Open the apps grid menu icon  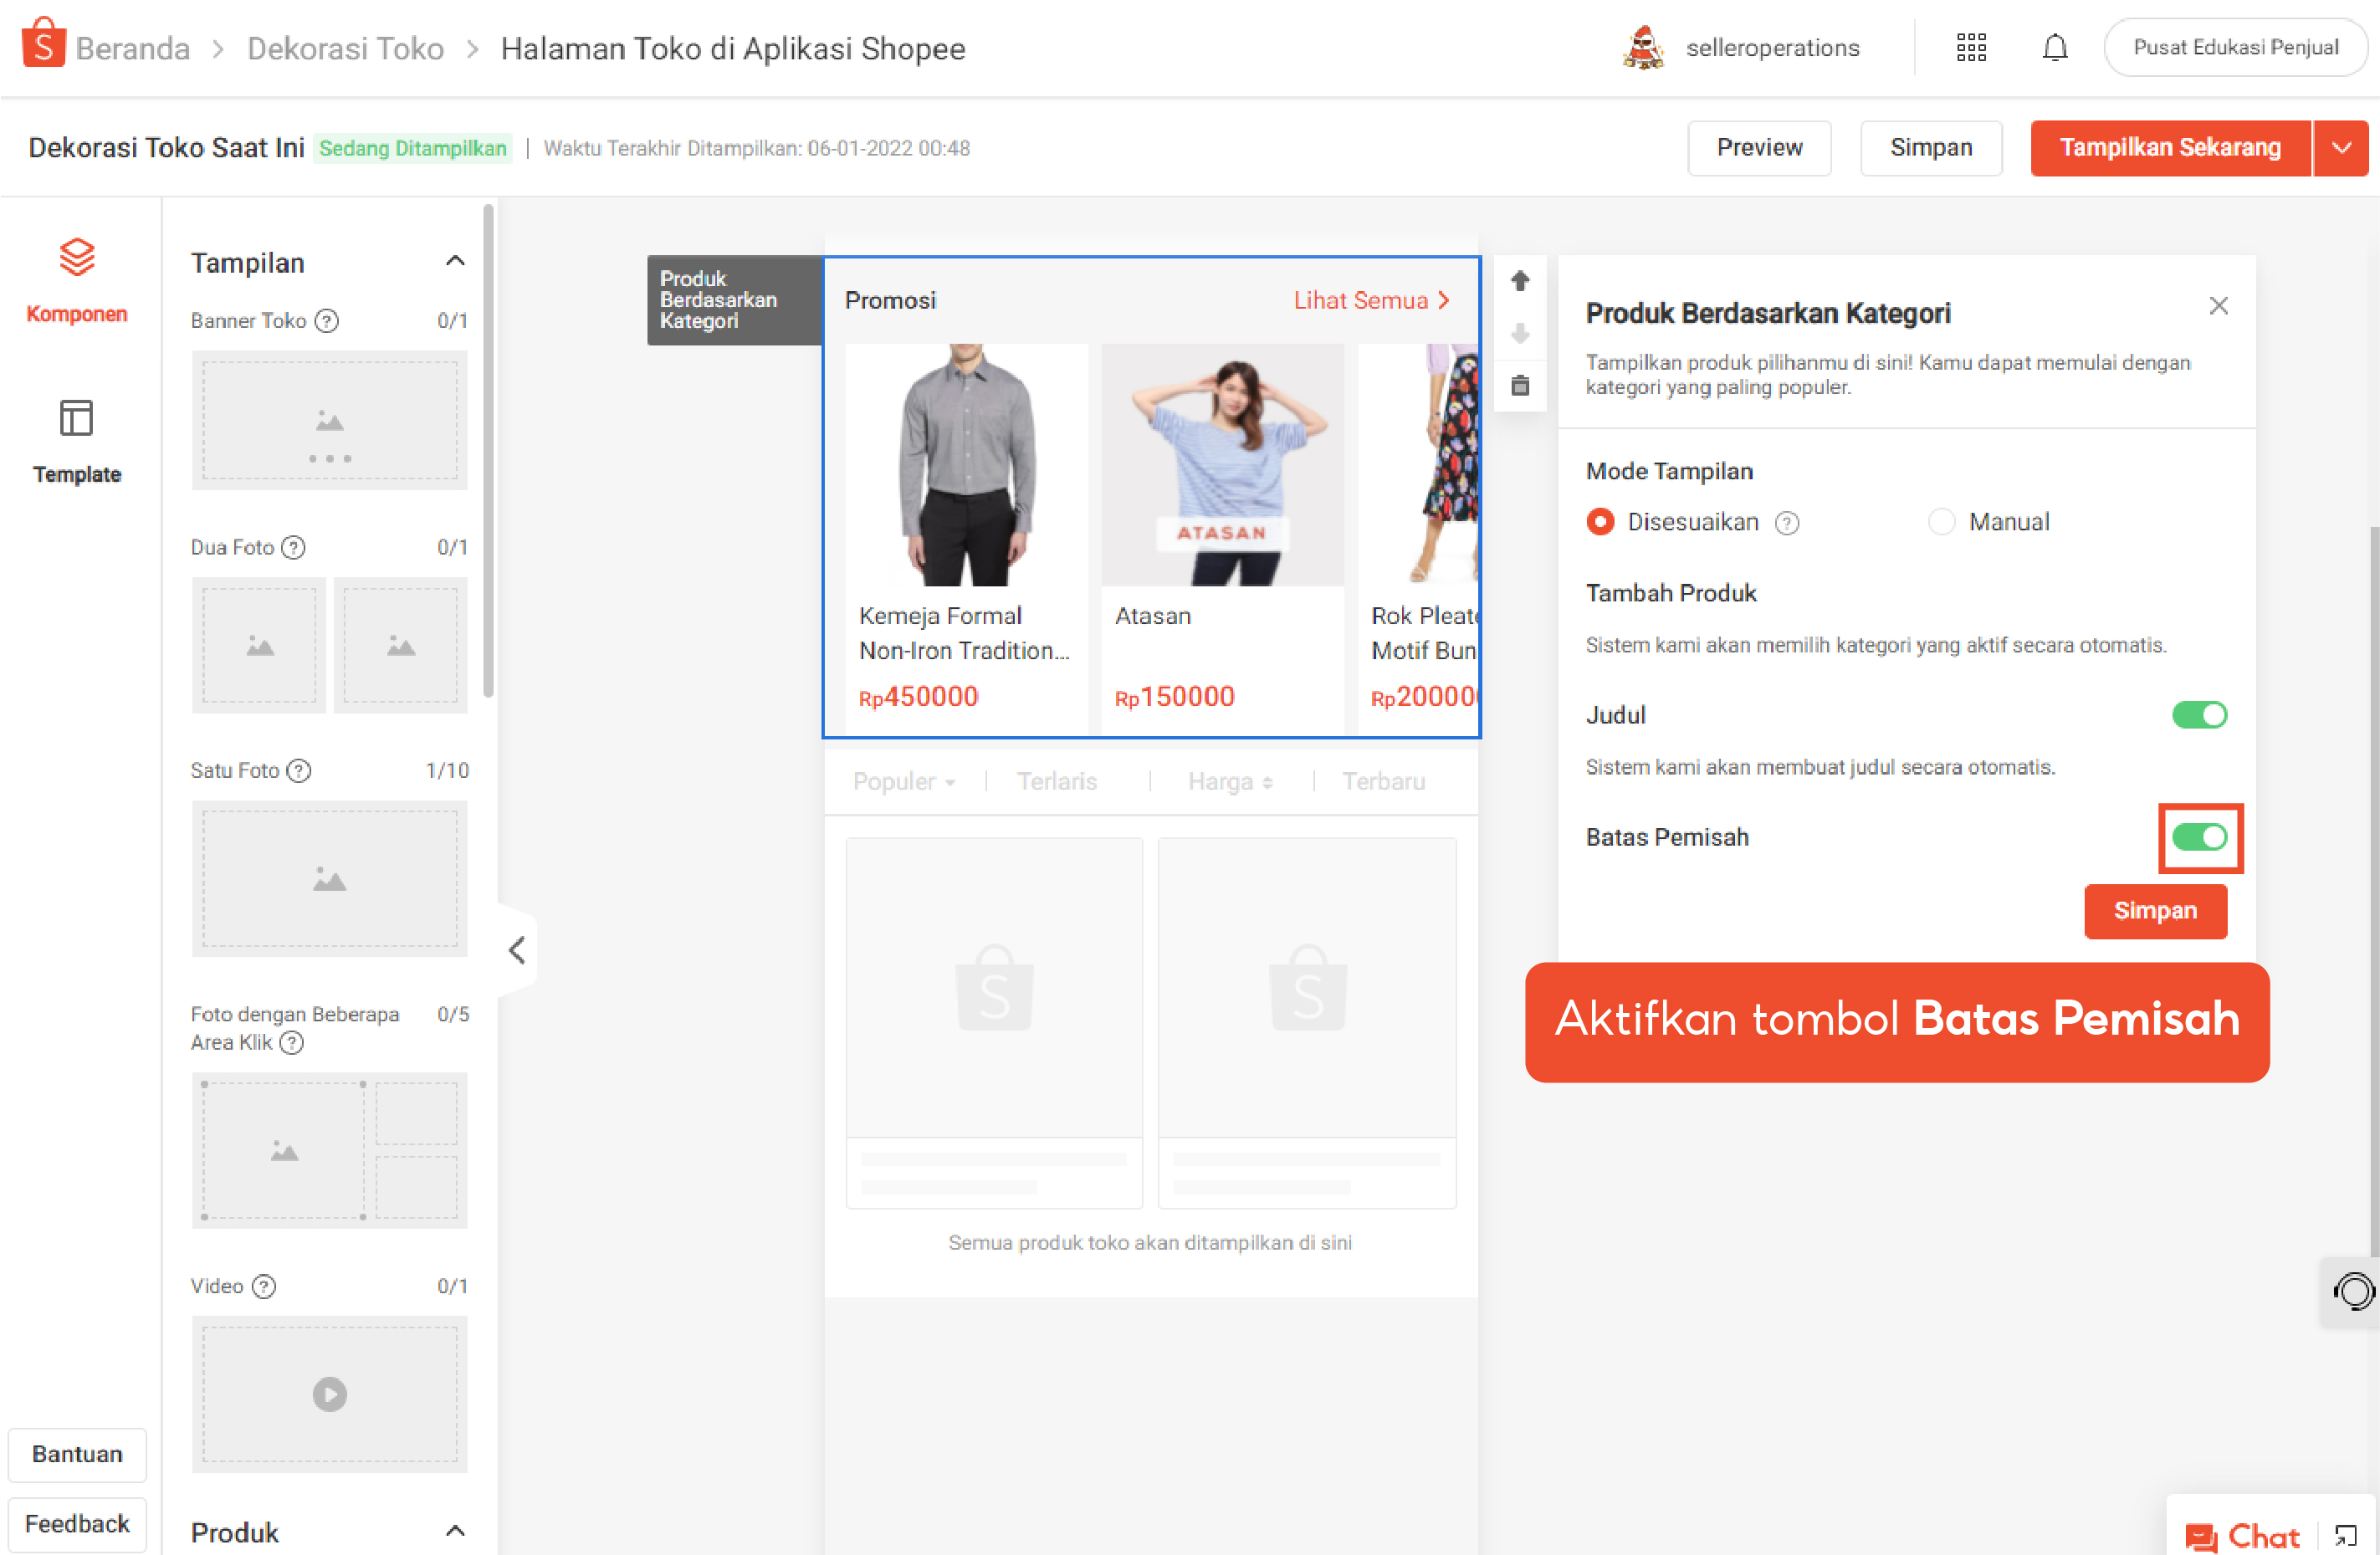point(1970,48)
